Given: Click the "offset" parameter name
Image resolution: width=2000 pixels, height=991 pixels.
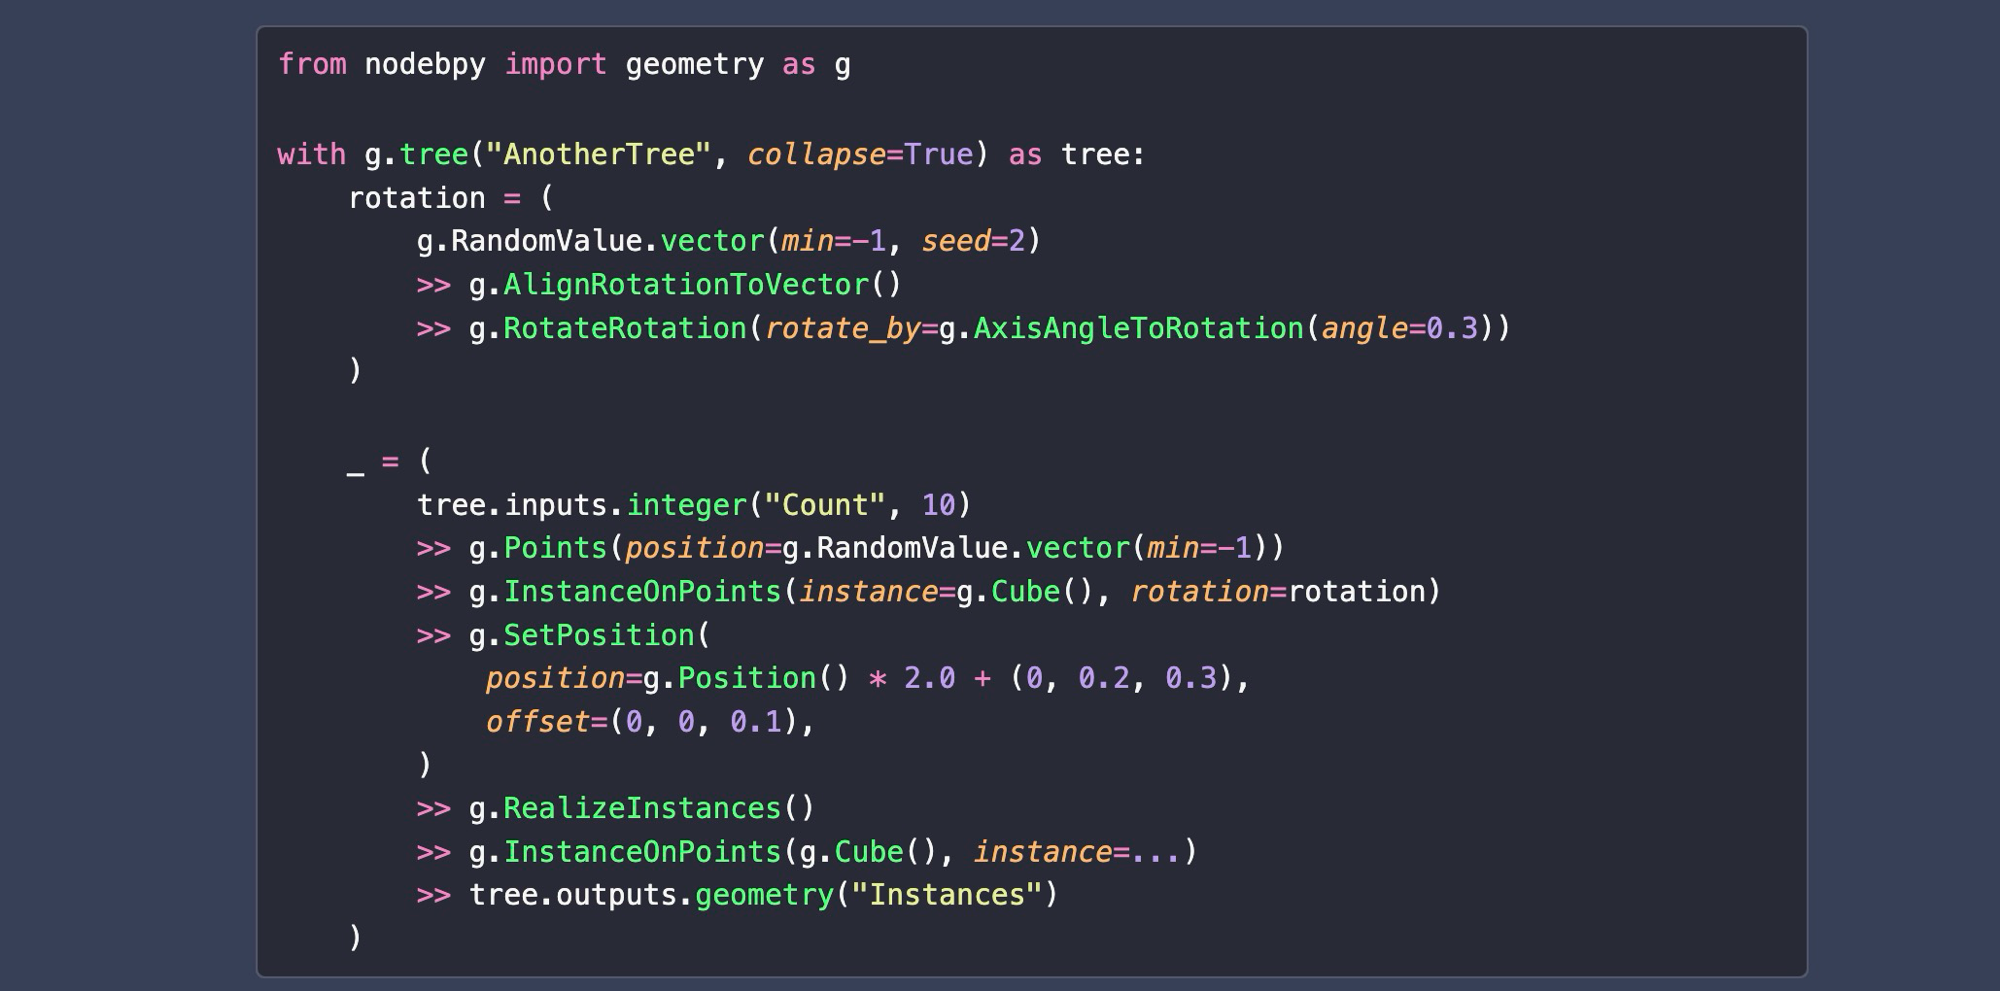Looking at the screenshot, I should pos(538,722).
